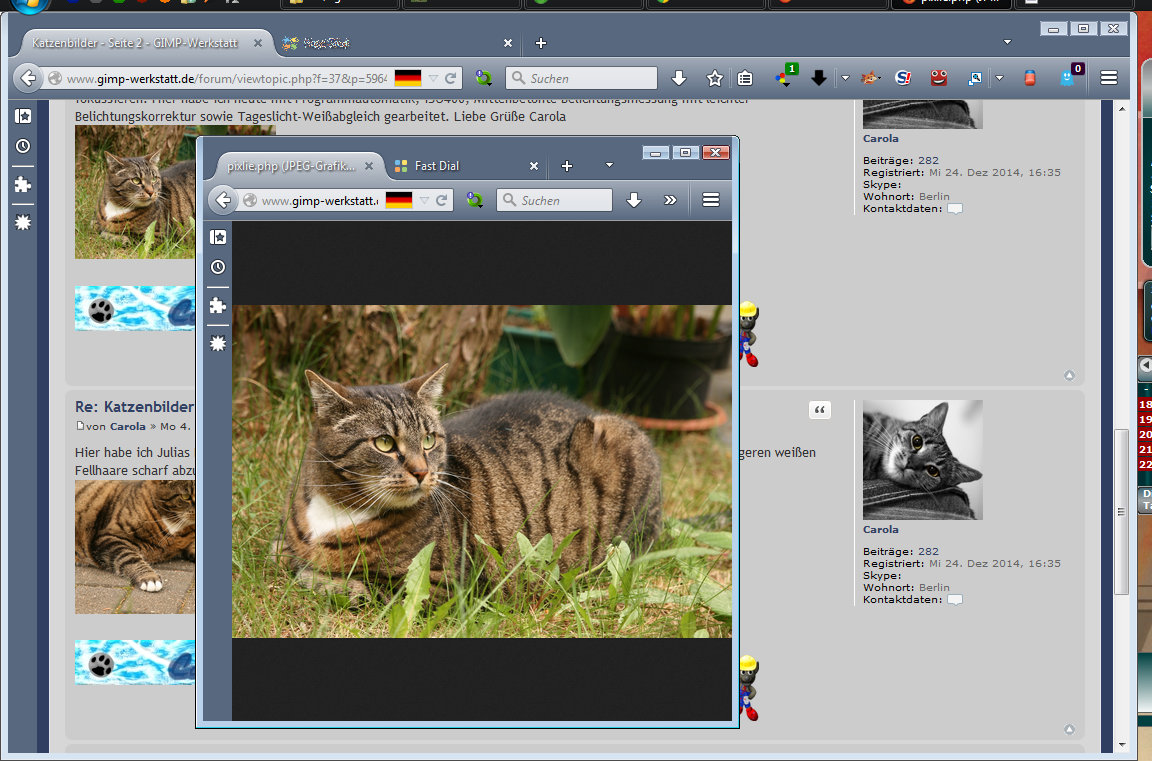Click the quote button on Carola's post
This screenshot has height=761, width=1152.
[819, 410]
